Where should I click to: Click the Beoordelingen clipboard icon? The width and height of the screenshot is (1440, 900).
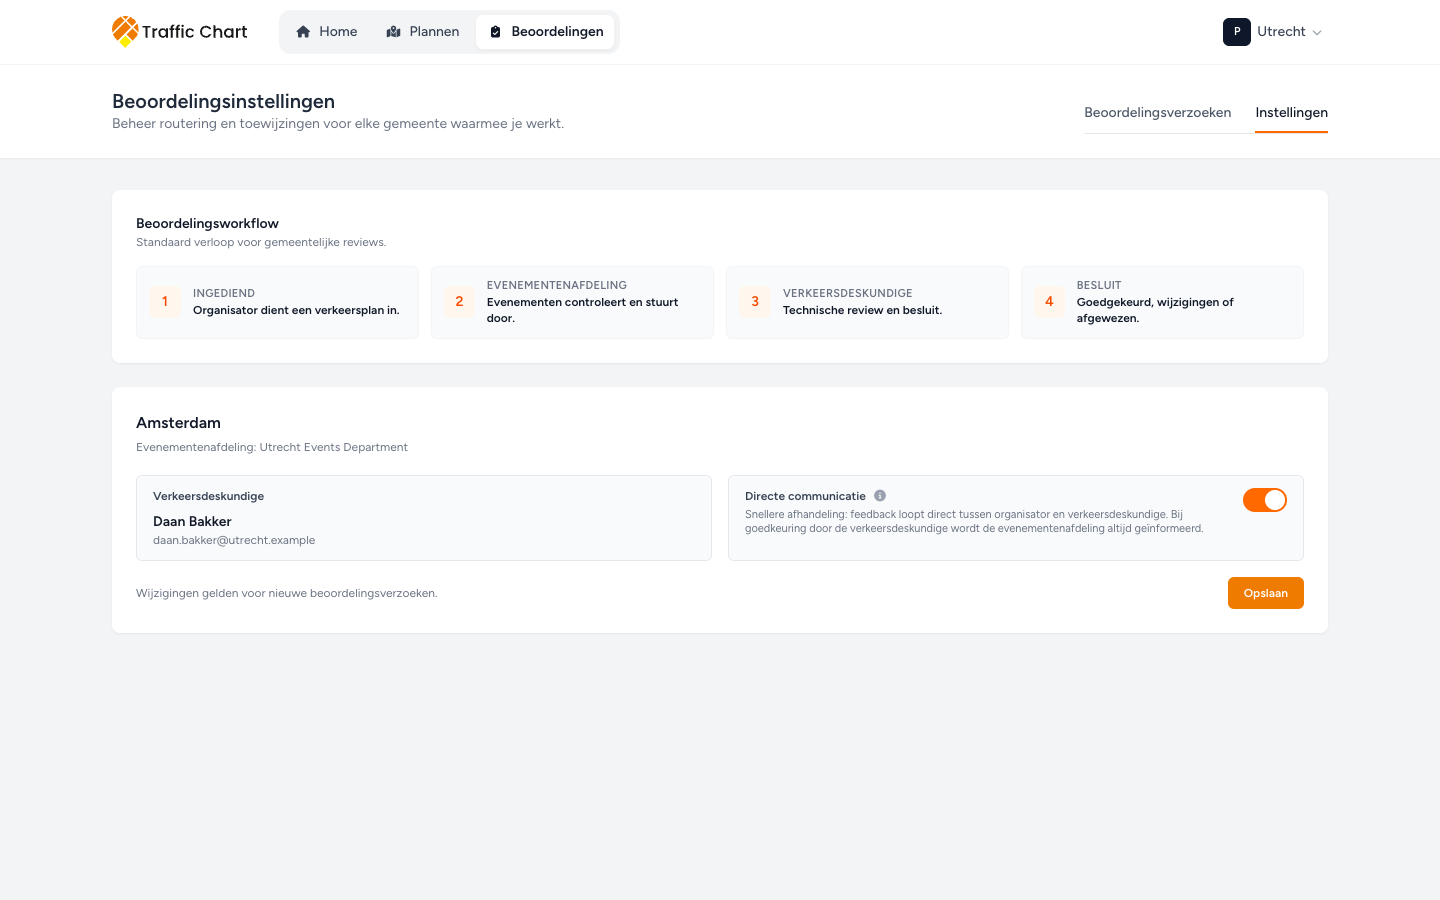[x=495, y=32]
